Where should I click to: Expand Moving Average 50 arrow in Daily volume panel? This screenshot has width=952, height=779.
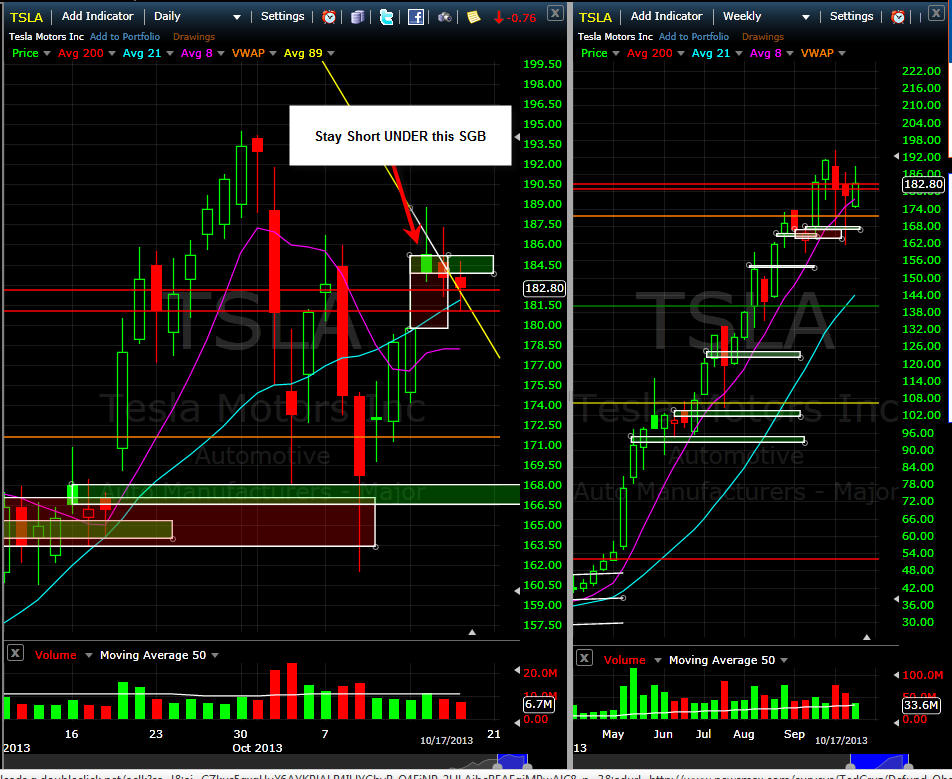(215, 655)
